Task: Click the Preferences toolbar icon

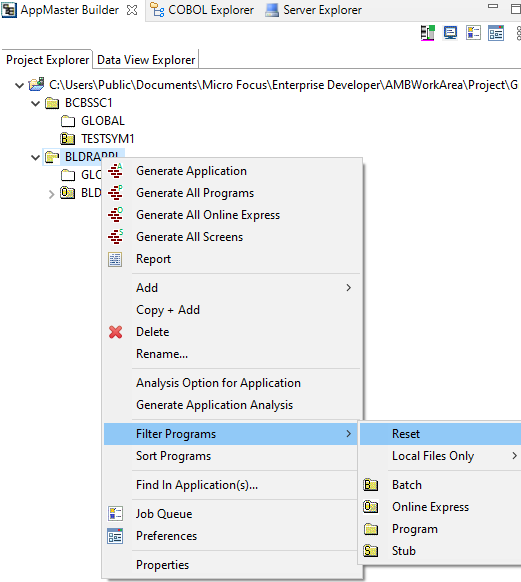Action: pos(496,33)
